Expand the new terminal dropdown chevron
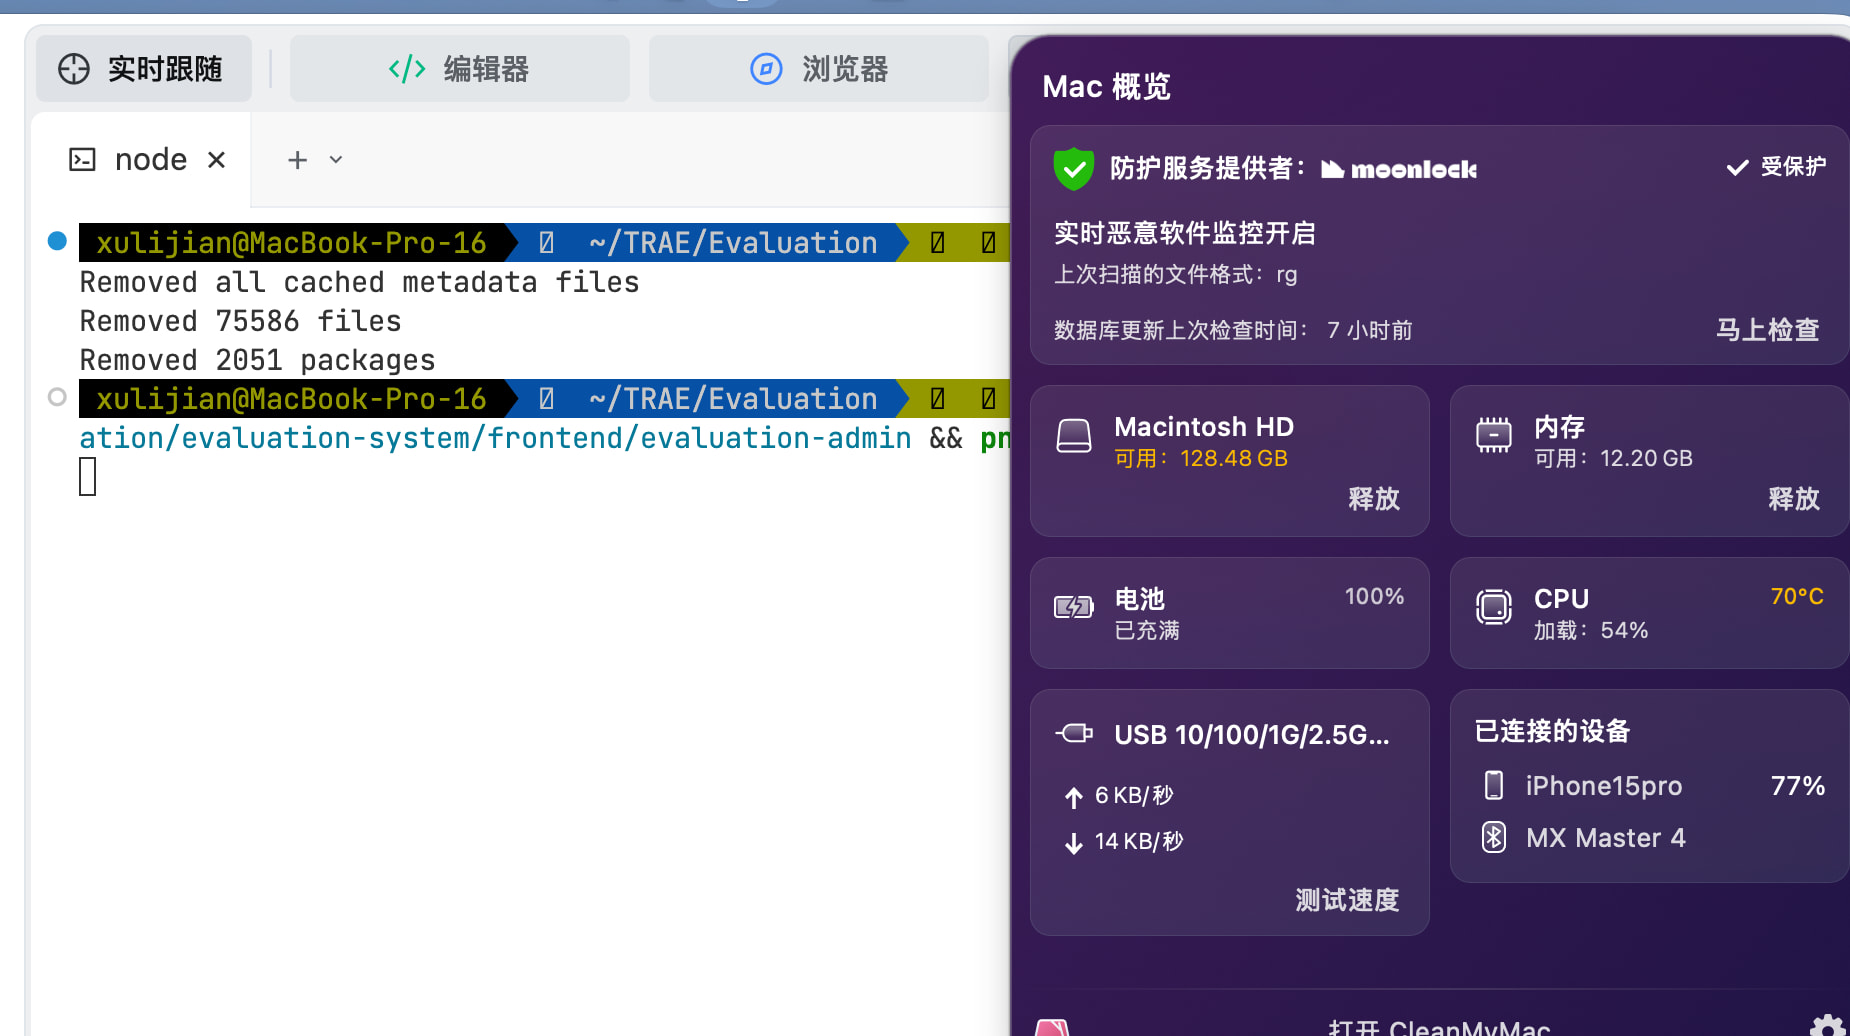This screenshot has height=1036, width=1850. pyautogui.click(x=336, y=160)
